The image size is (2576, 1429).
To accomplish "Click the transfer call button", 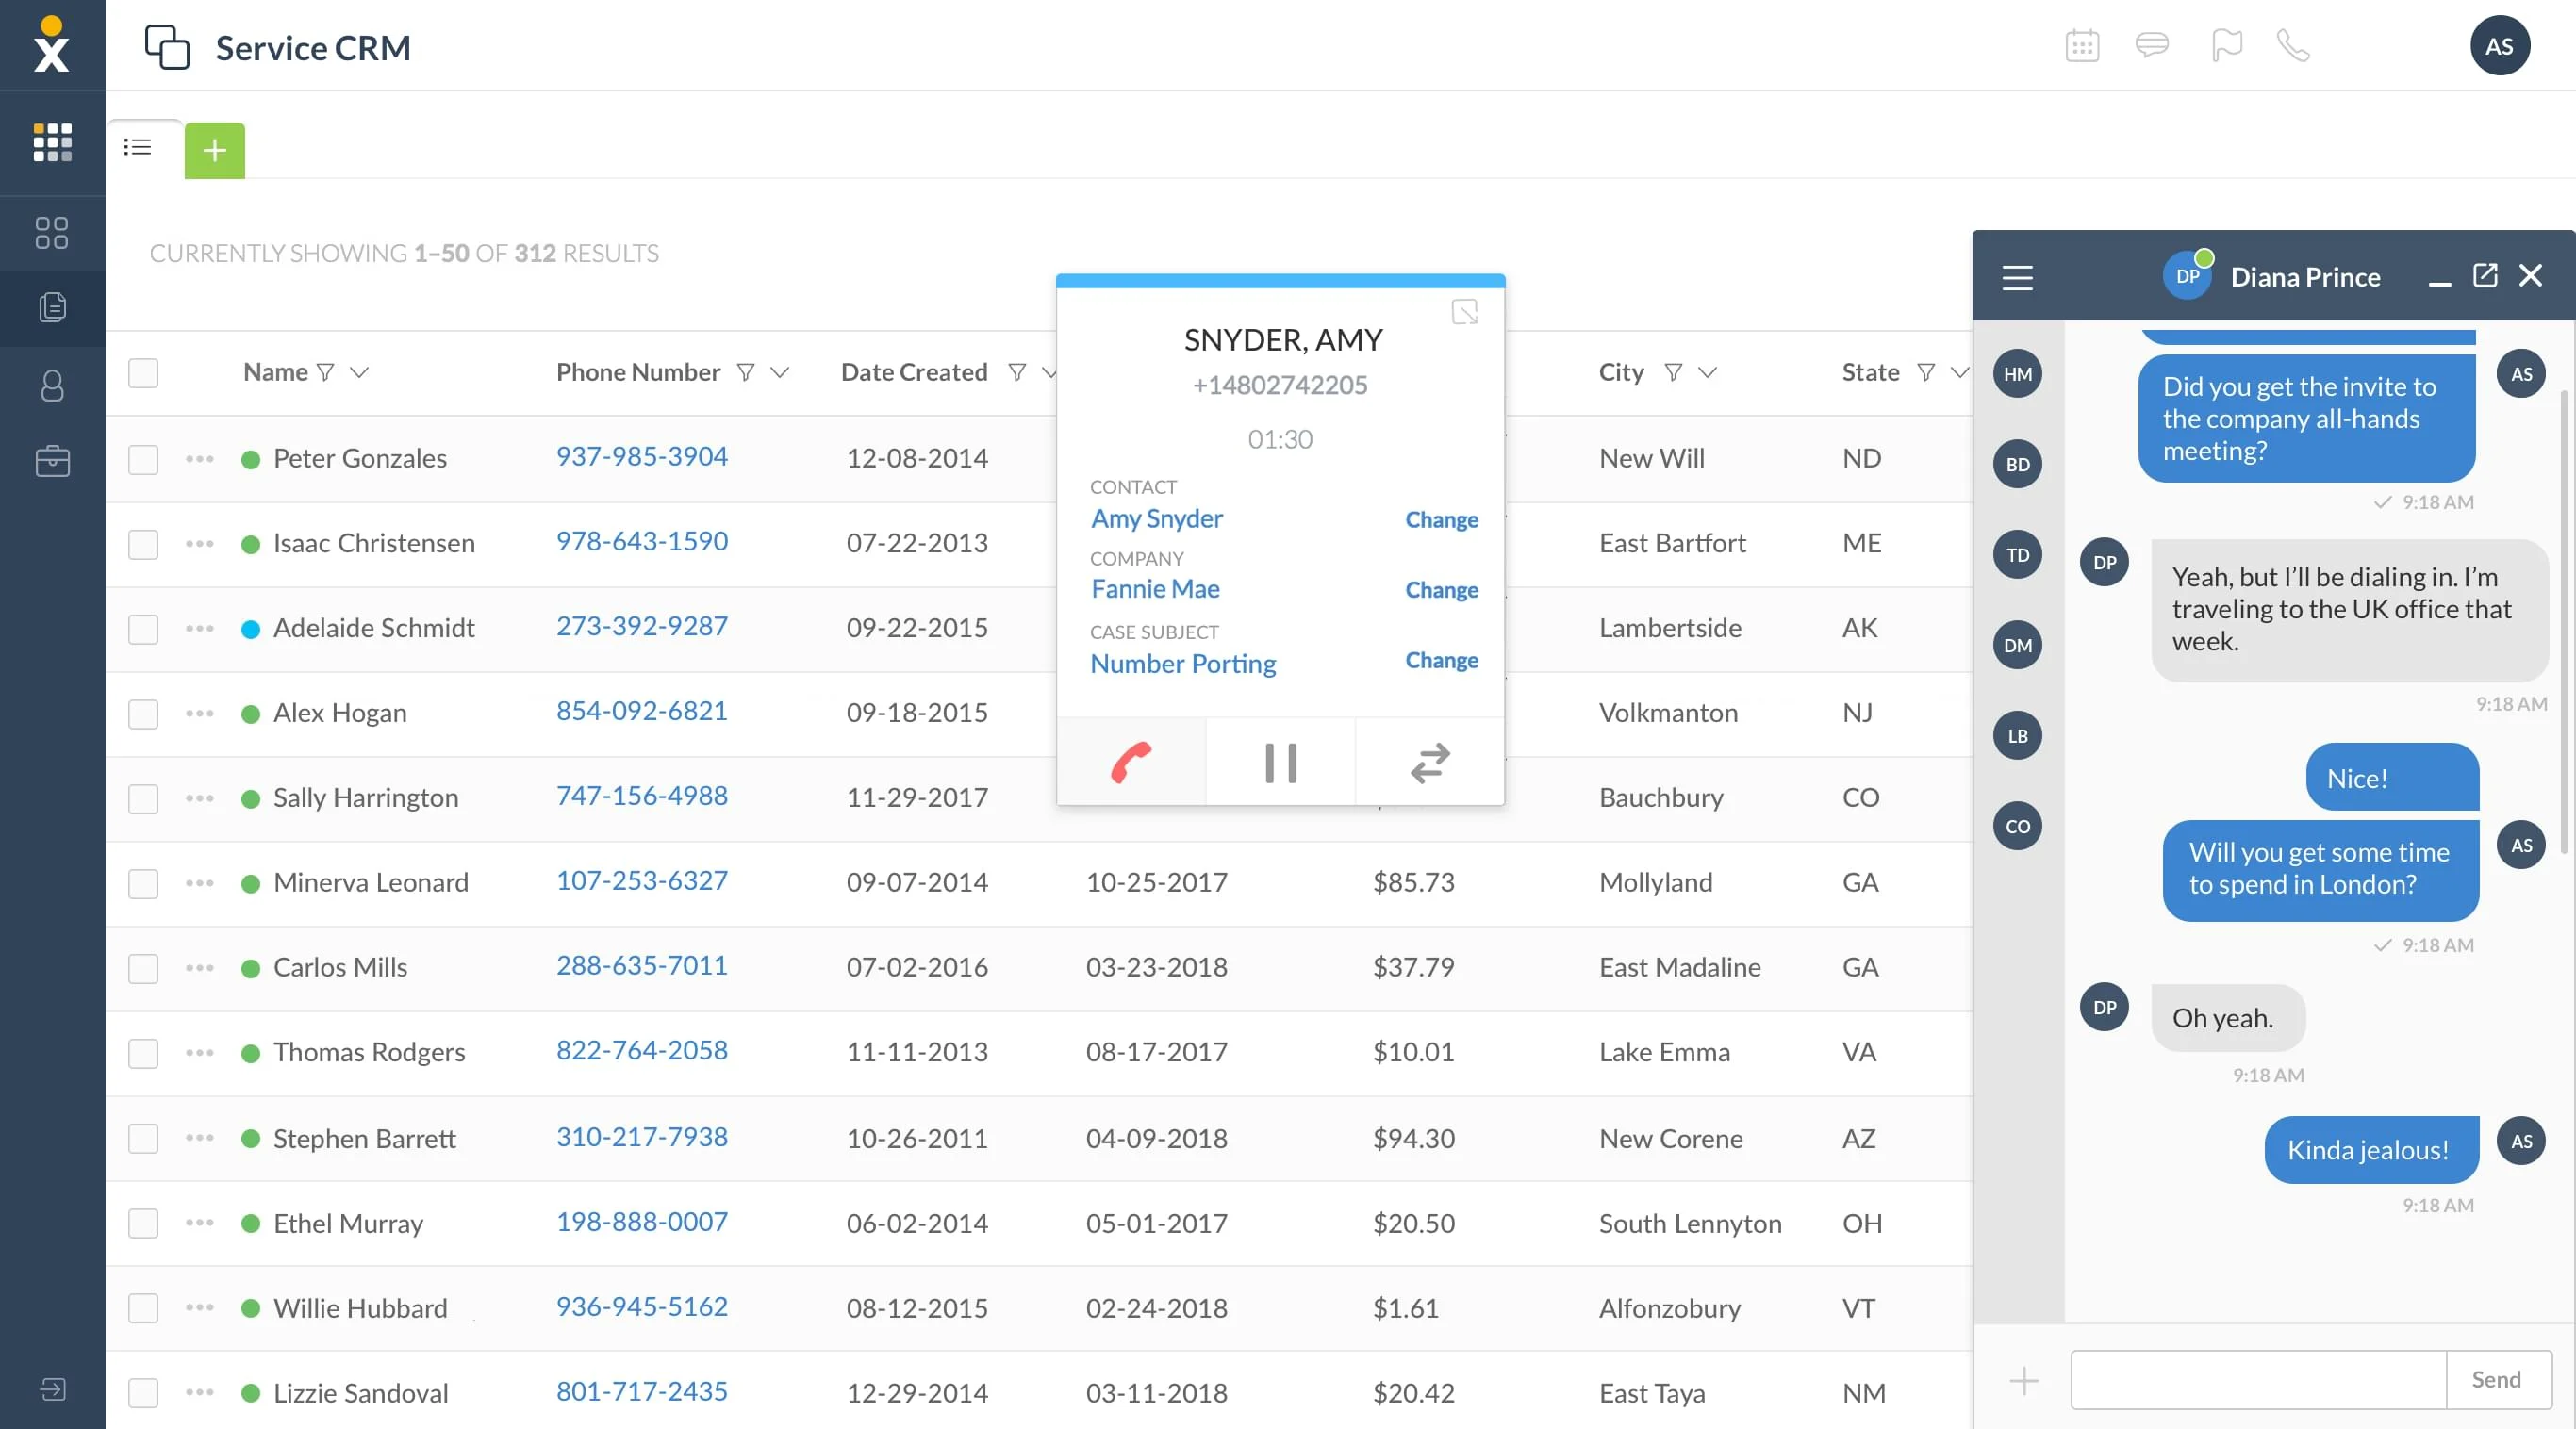I will tap(1428, 761).
